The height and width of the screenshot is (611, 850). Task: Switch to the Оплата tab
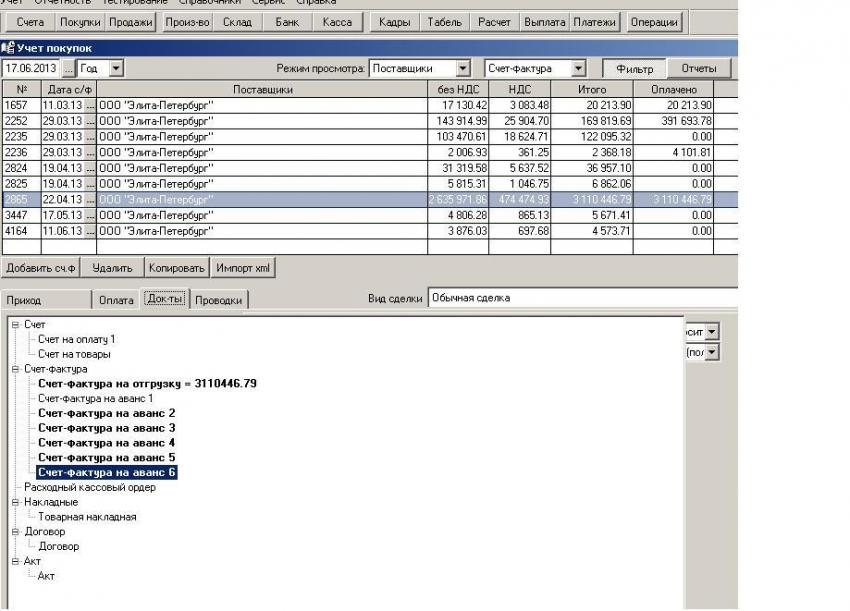click(116, 300)
